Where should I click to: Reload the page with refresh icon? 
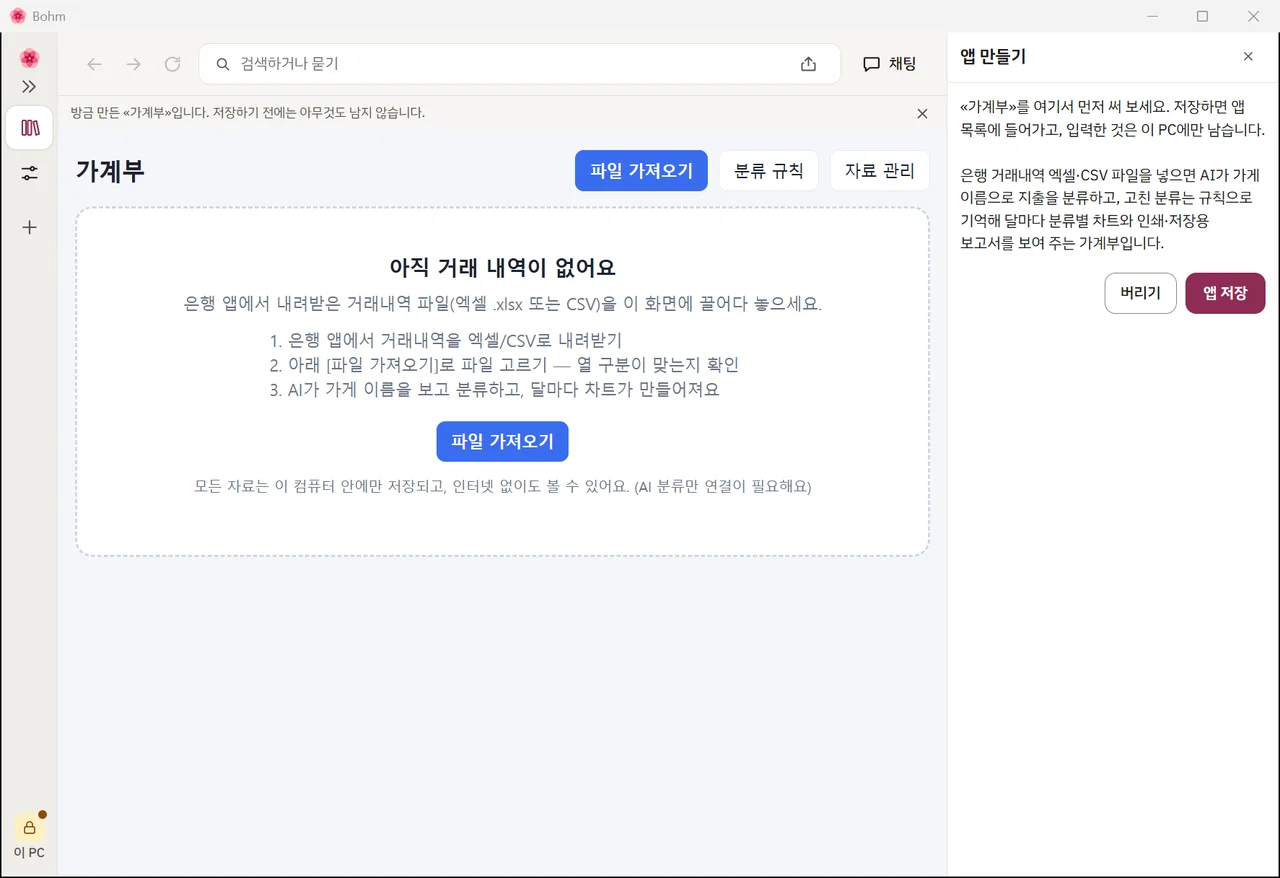coord(172,64)
